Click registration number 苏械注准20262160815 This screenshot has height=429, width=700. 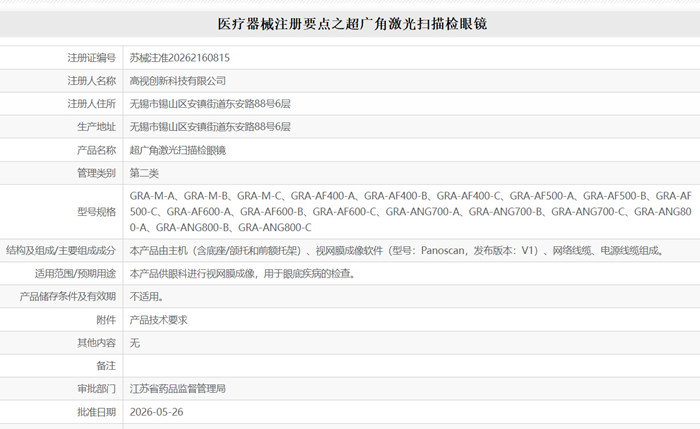point(179,58)
